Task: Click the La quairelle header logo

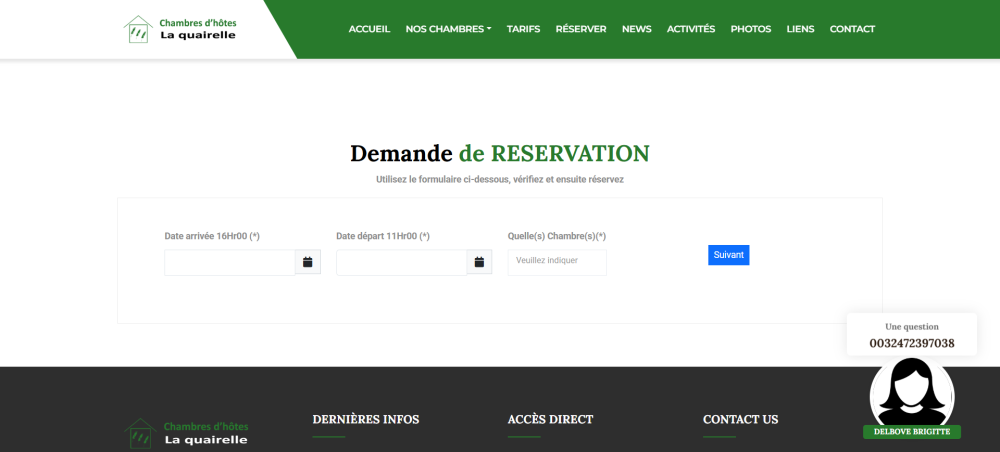Action: click(180, 29)
